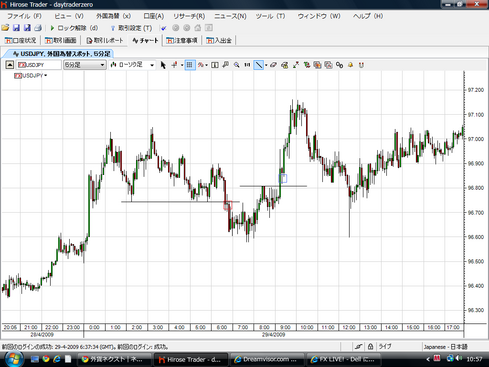Click 'Japanese - 日本語' in status bar
This screenshot has height=367, width=489.
pyautogui.click(x=445, y=347)
